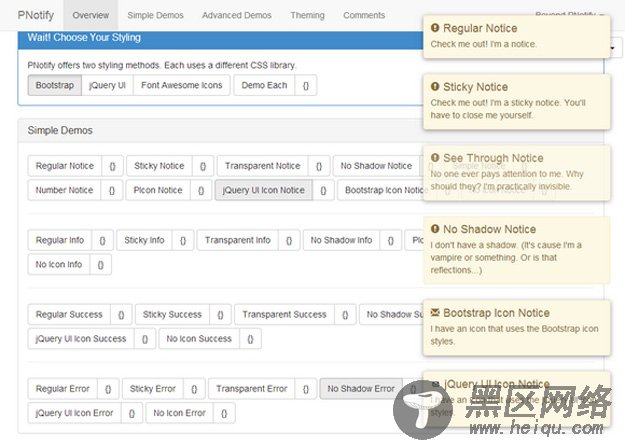Trigger the Regular Notice button
Image resolution: width=625 pixels, height=445 pixels.
click(x=65, y=166)
